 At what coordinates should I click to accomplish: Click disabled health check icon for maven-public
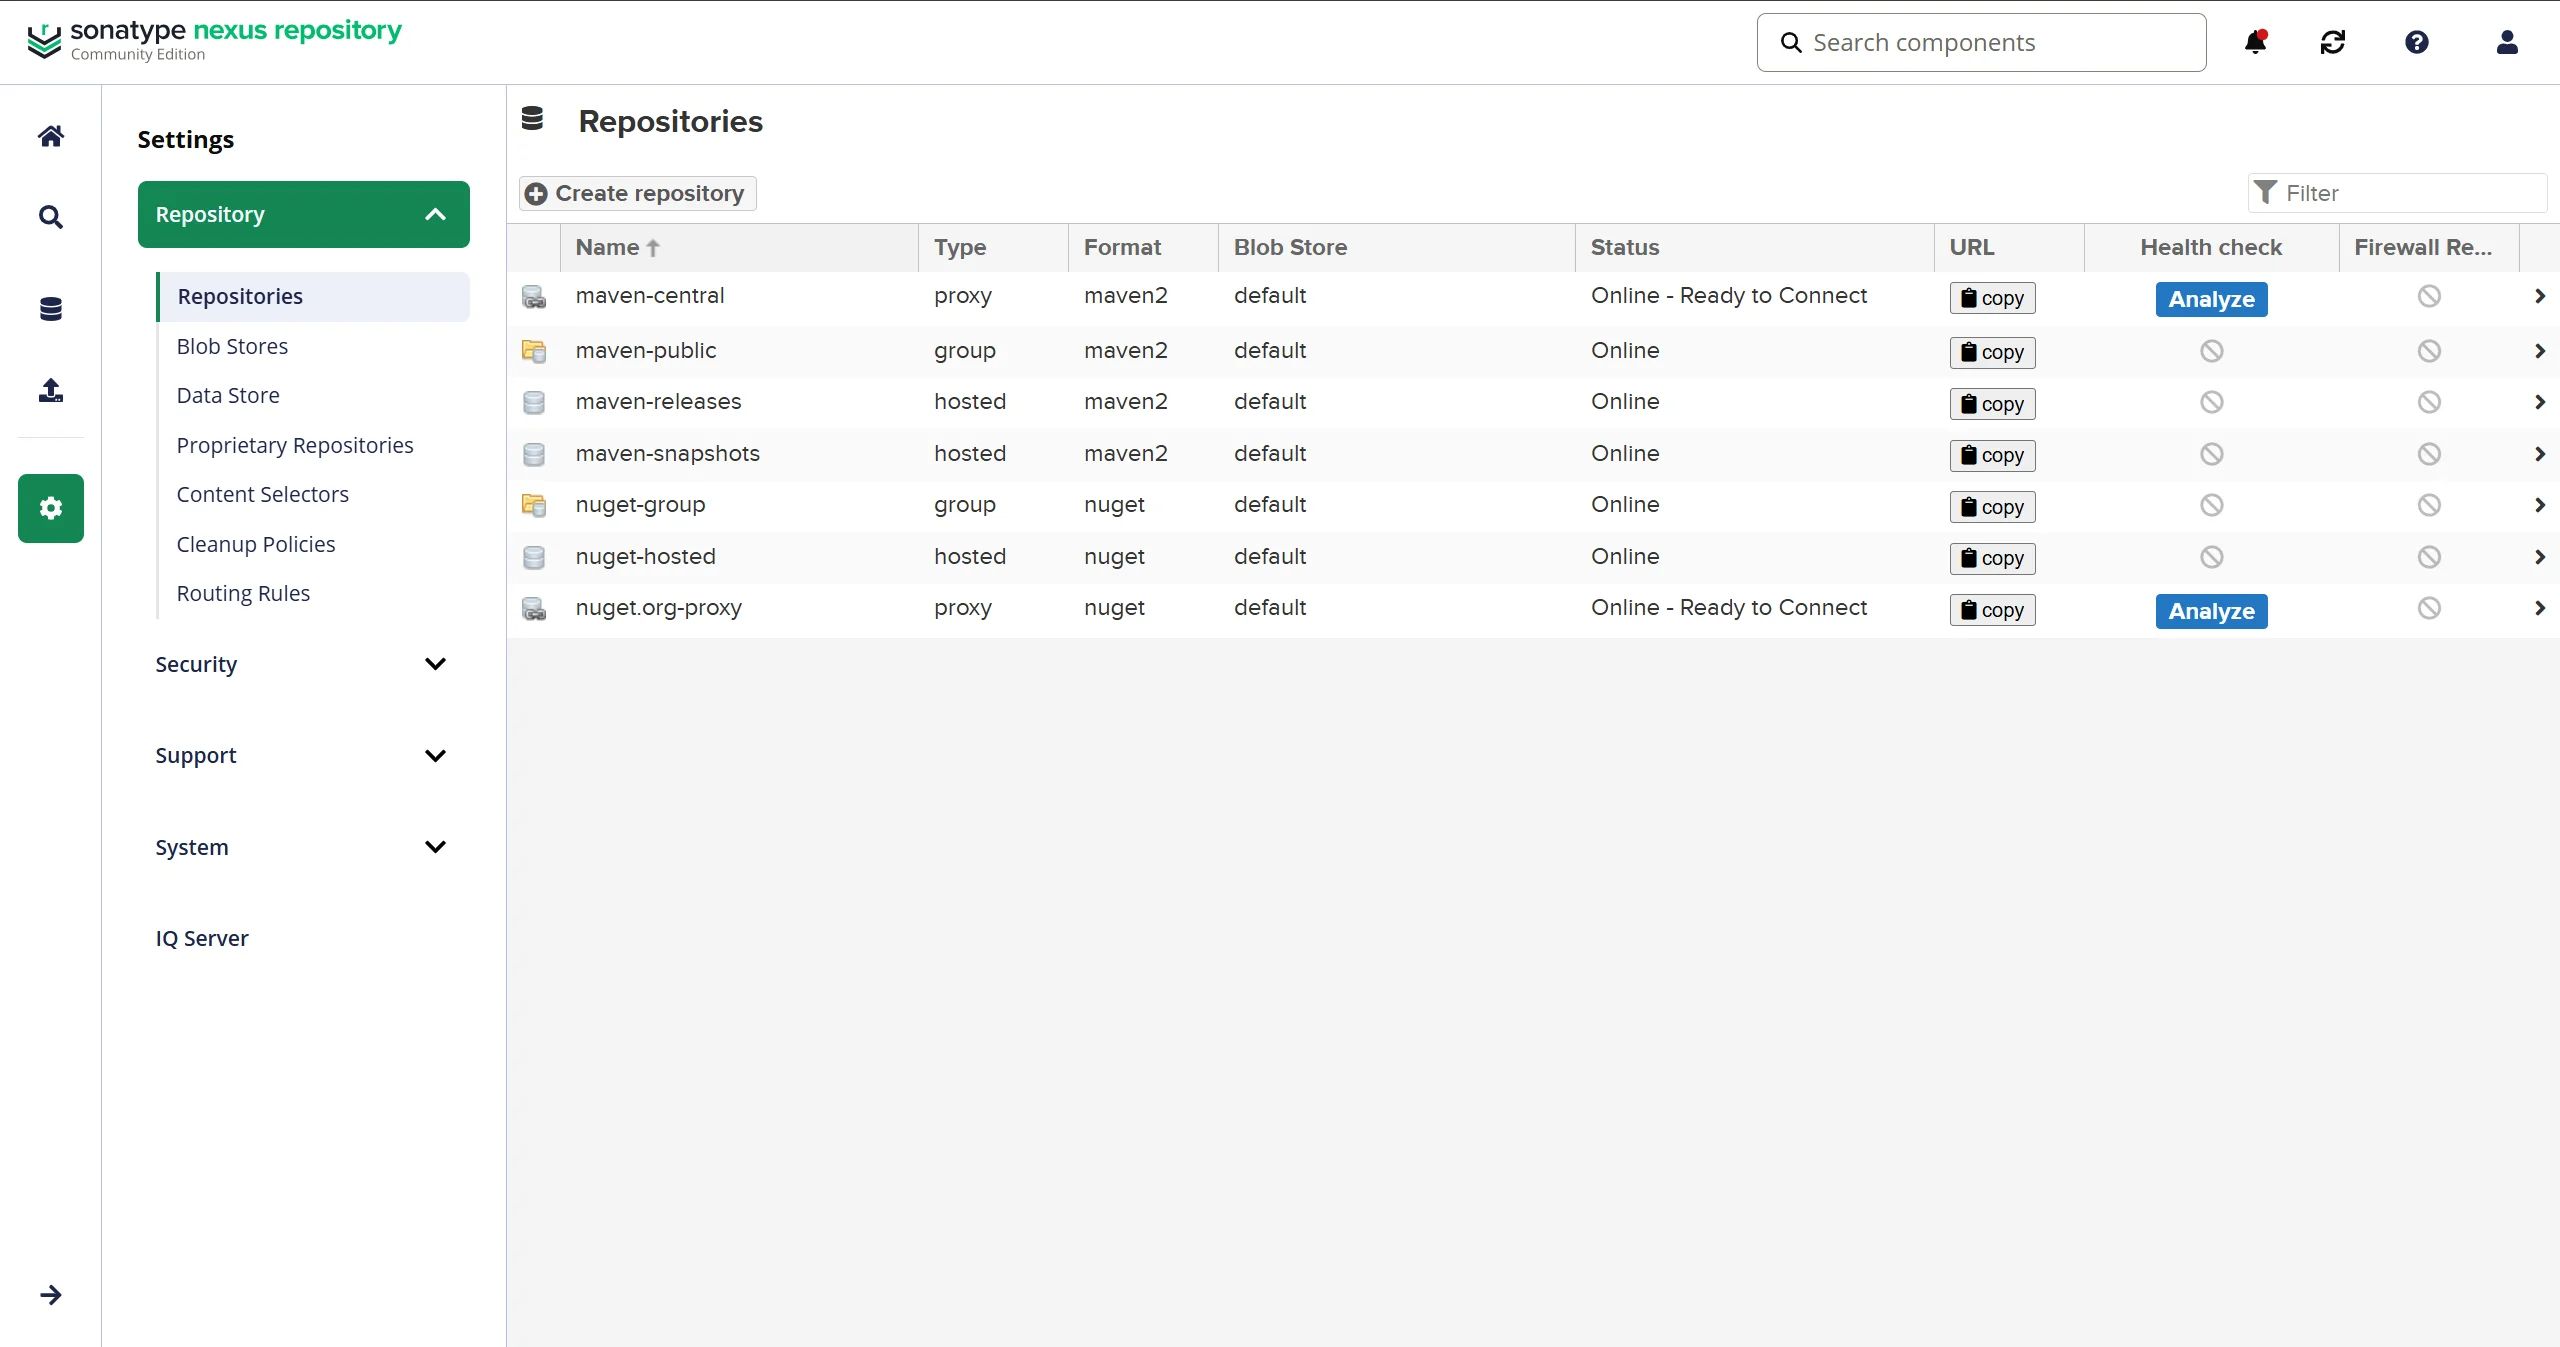tap(2211, 351)
